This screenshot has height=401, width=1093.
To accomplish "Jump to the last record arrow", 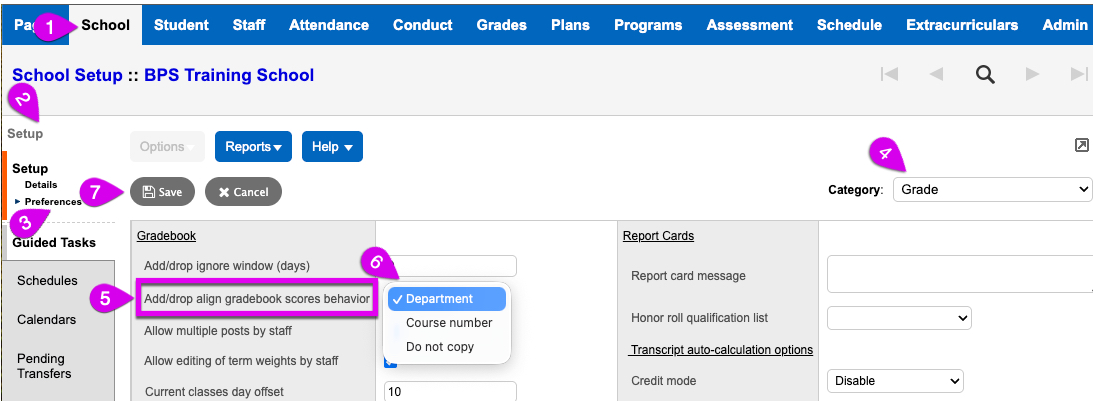I will 1078,74.
